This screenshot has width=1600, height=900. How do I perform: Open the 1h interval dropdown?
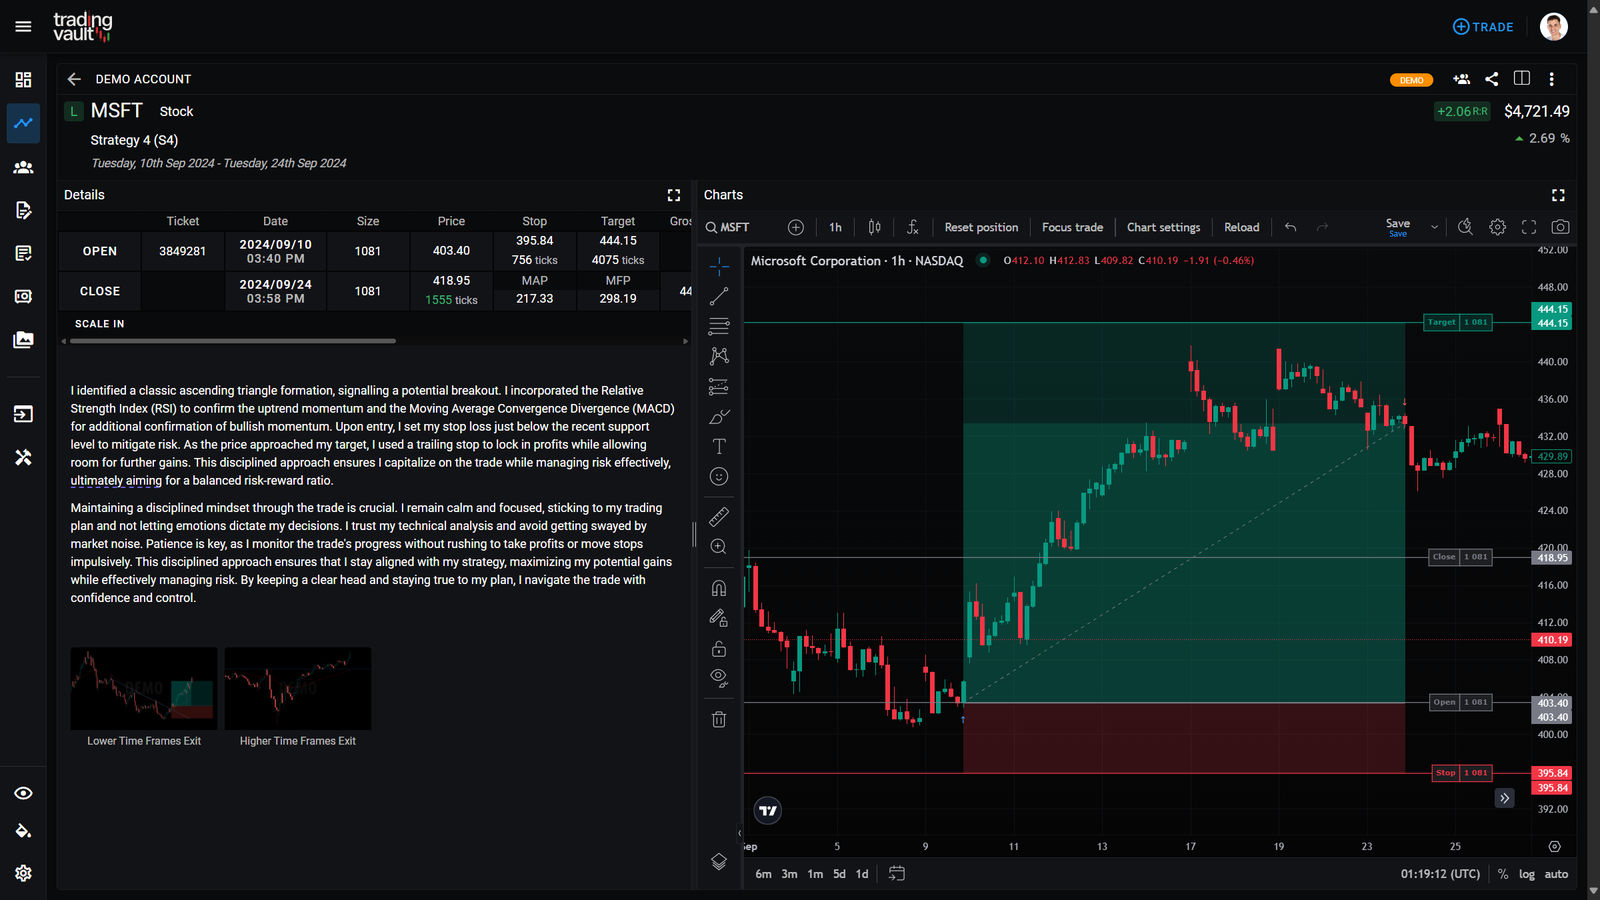point(835,227)
